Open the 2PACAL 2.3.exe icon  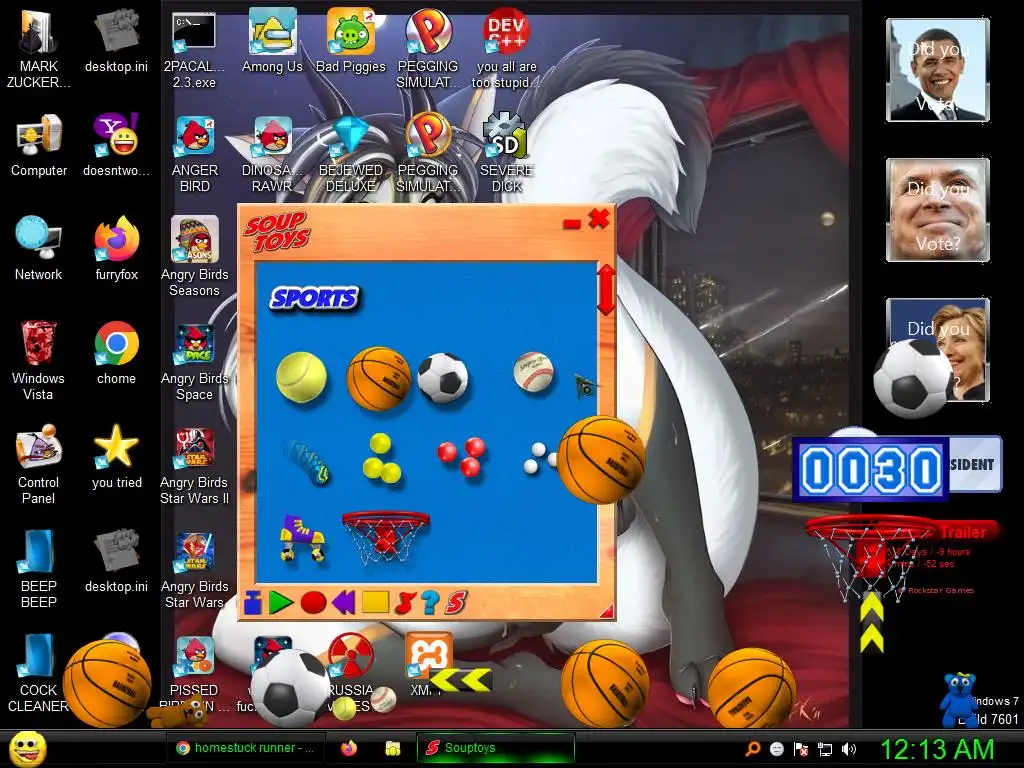[194, 49]
